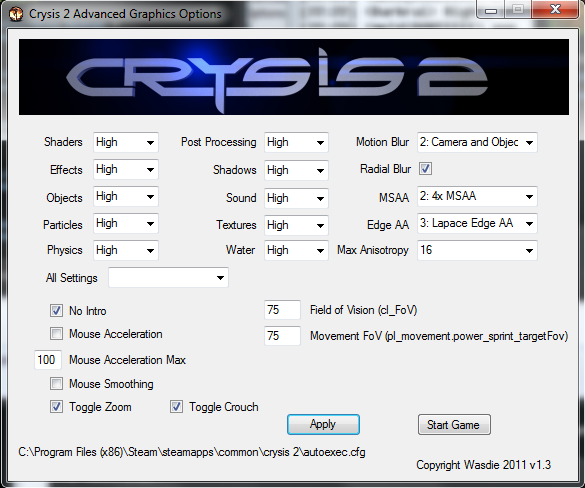Open the Shadows quality dropdown
The image size is (585, 488).
pos(296,170)
